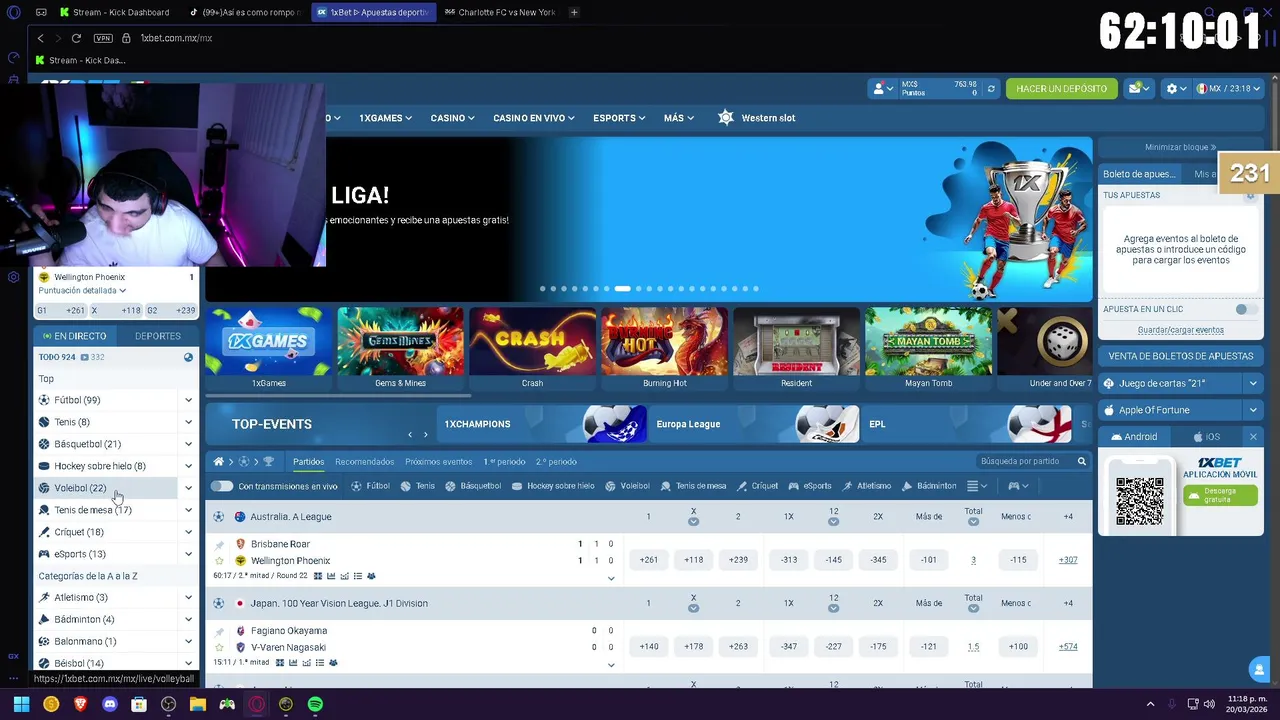
Task: Go to home icon in breadcrumb
Action: (218, 462)
